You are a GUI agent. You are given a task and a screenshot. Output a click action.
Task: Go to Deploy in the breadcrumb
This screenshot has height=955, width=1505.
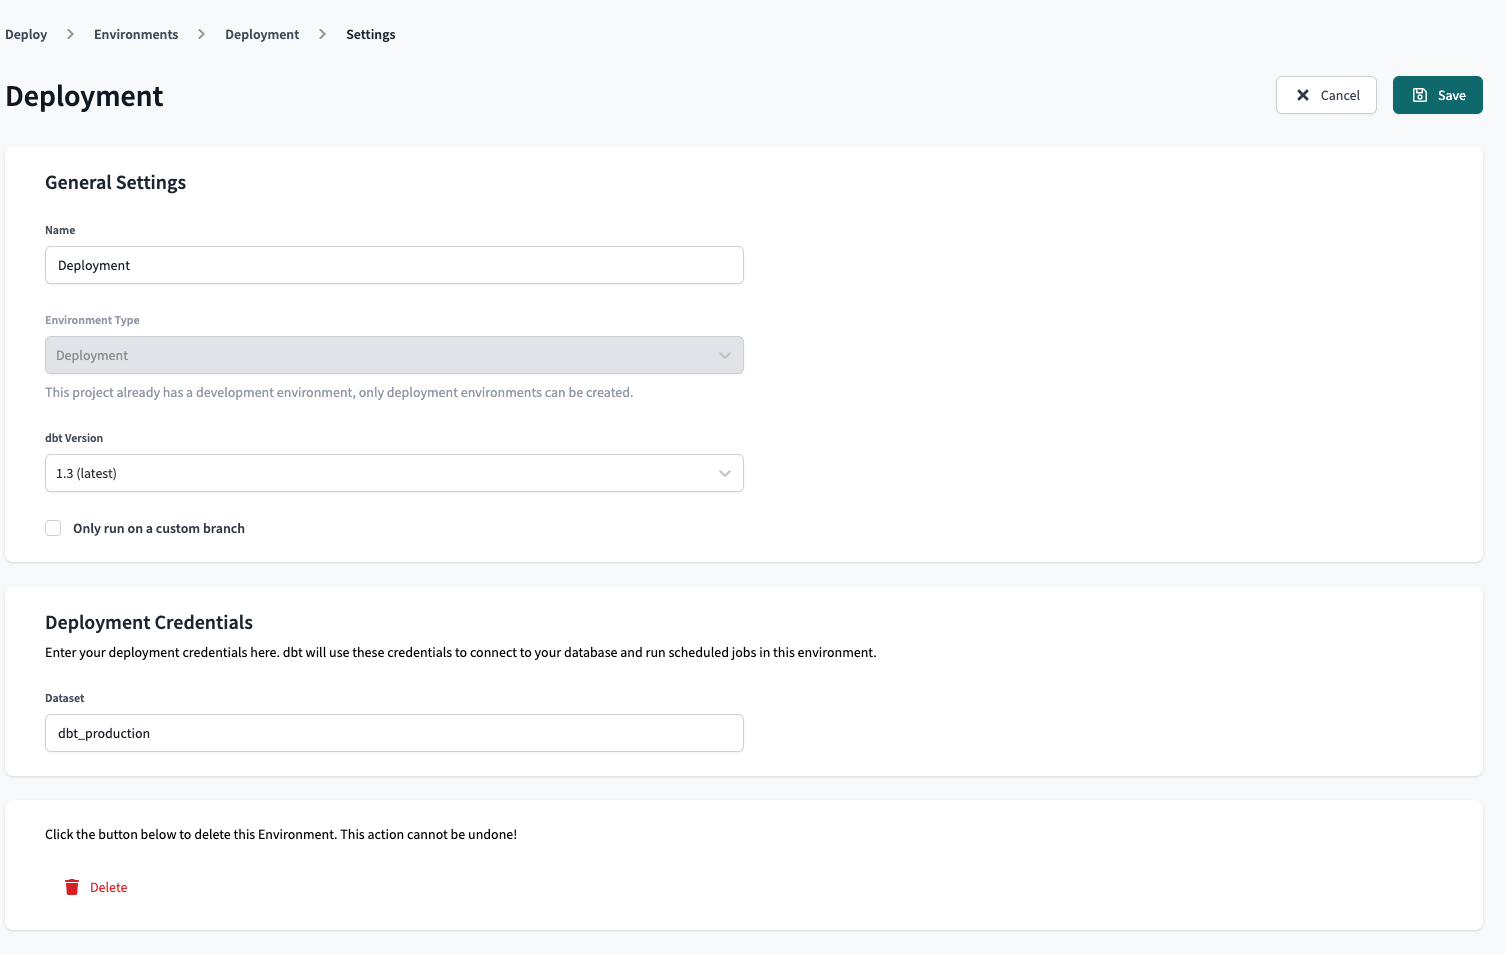tap(26, 34)
